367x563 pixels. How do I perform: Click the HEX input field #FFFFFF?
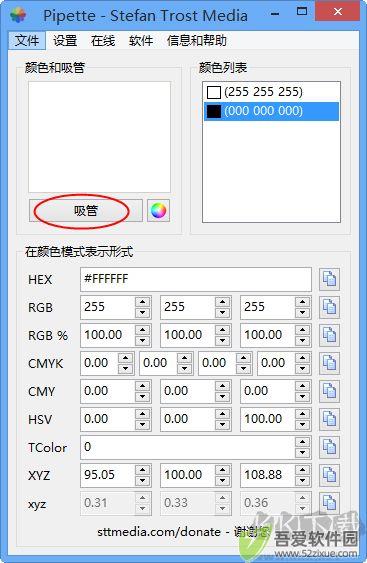point(196,279)
